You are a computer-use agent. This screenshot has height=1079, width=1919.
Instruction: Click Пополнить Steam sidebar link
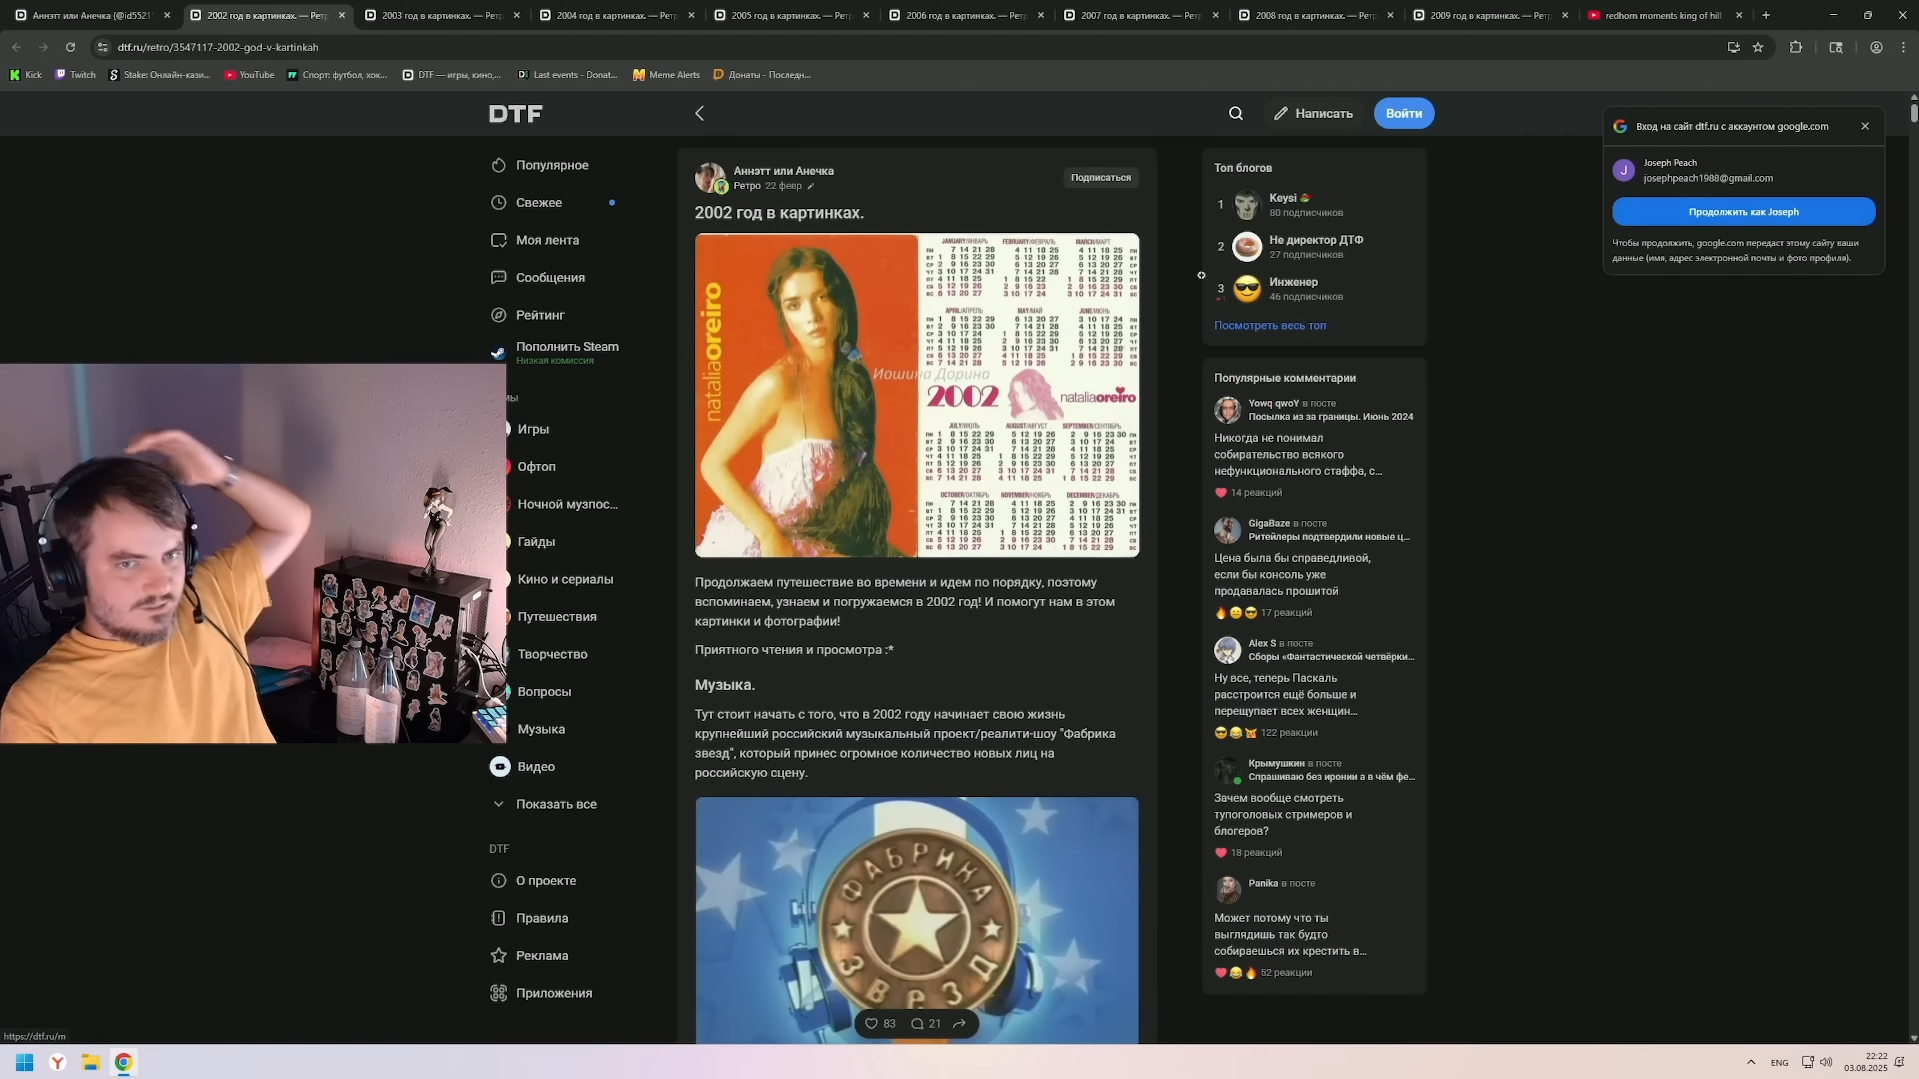pyautogui.click(x=567, y=352)
